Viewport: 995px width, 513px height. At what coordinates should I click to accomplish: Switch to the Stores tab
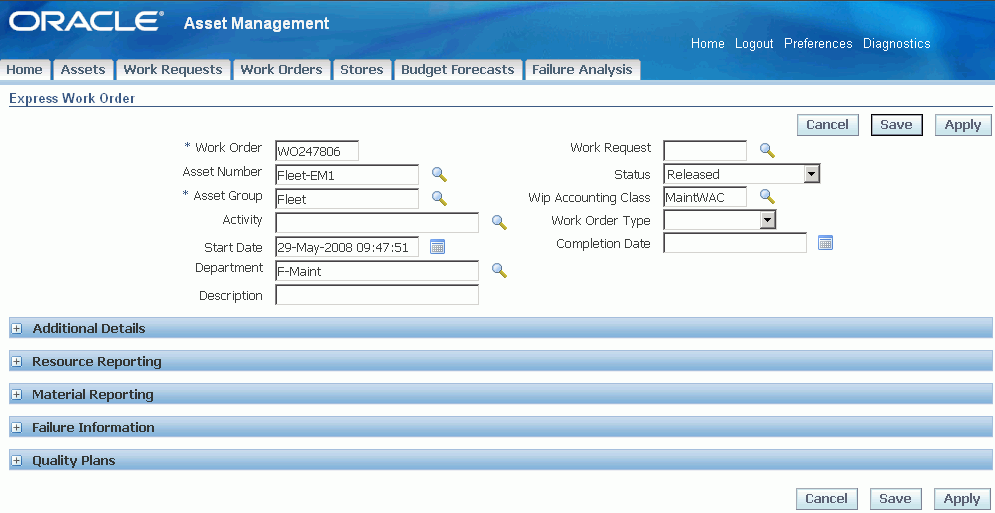point(362,70)
